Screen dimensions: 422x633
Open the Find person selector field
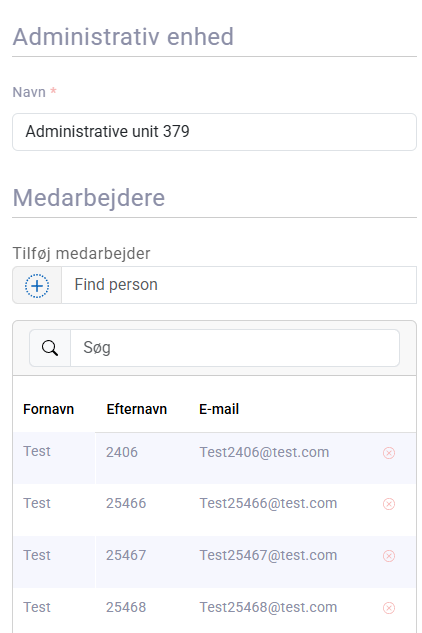tap(239, 285)
